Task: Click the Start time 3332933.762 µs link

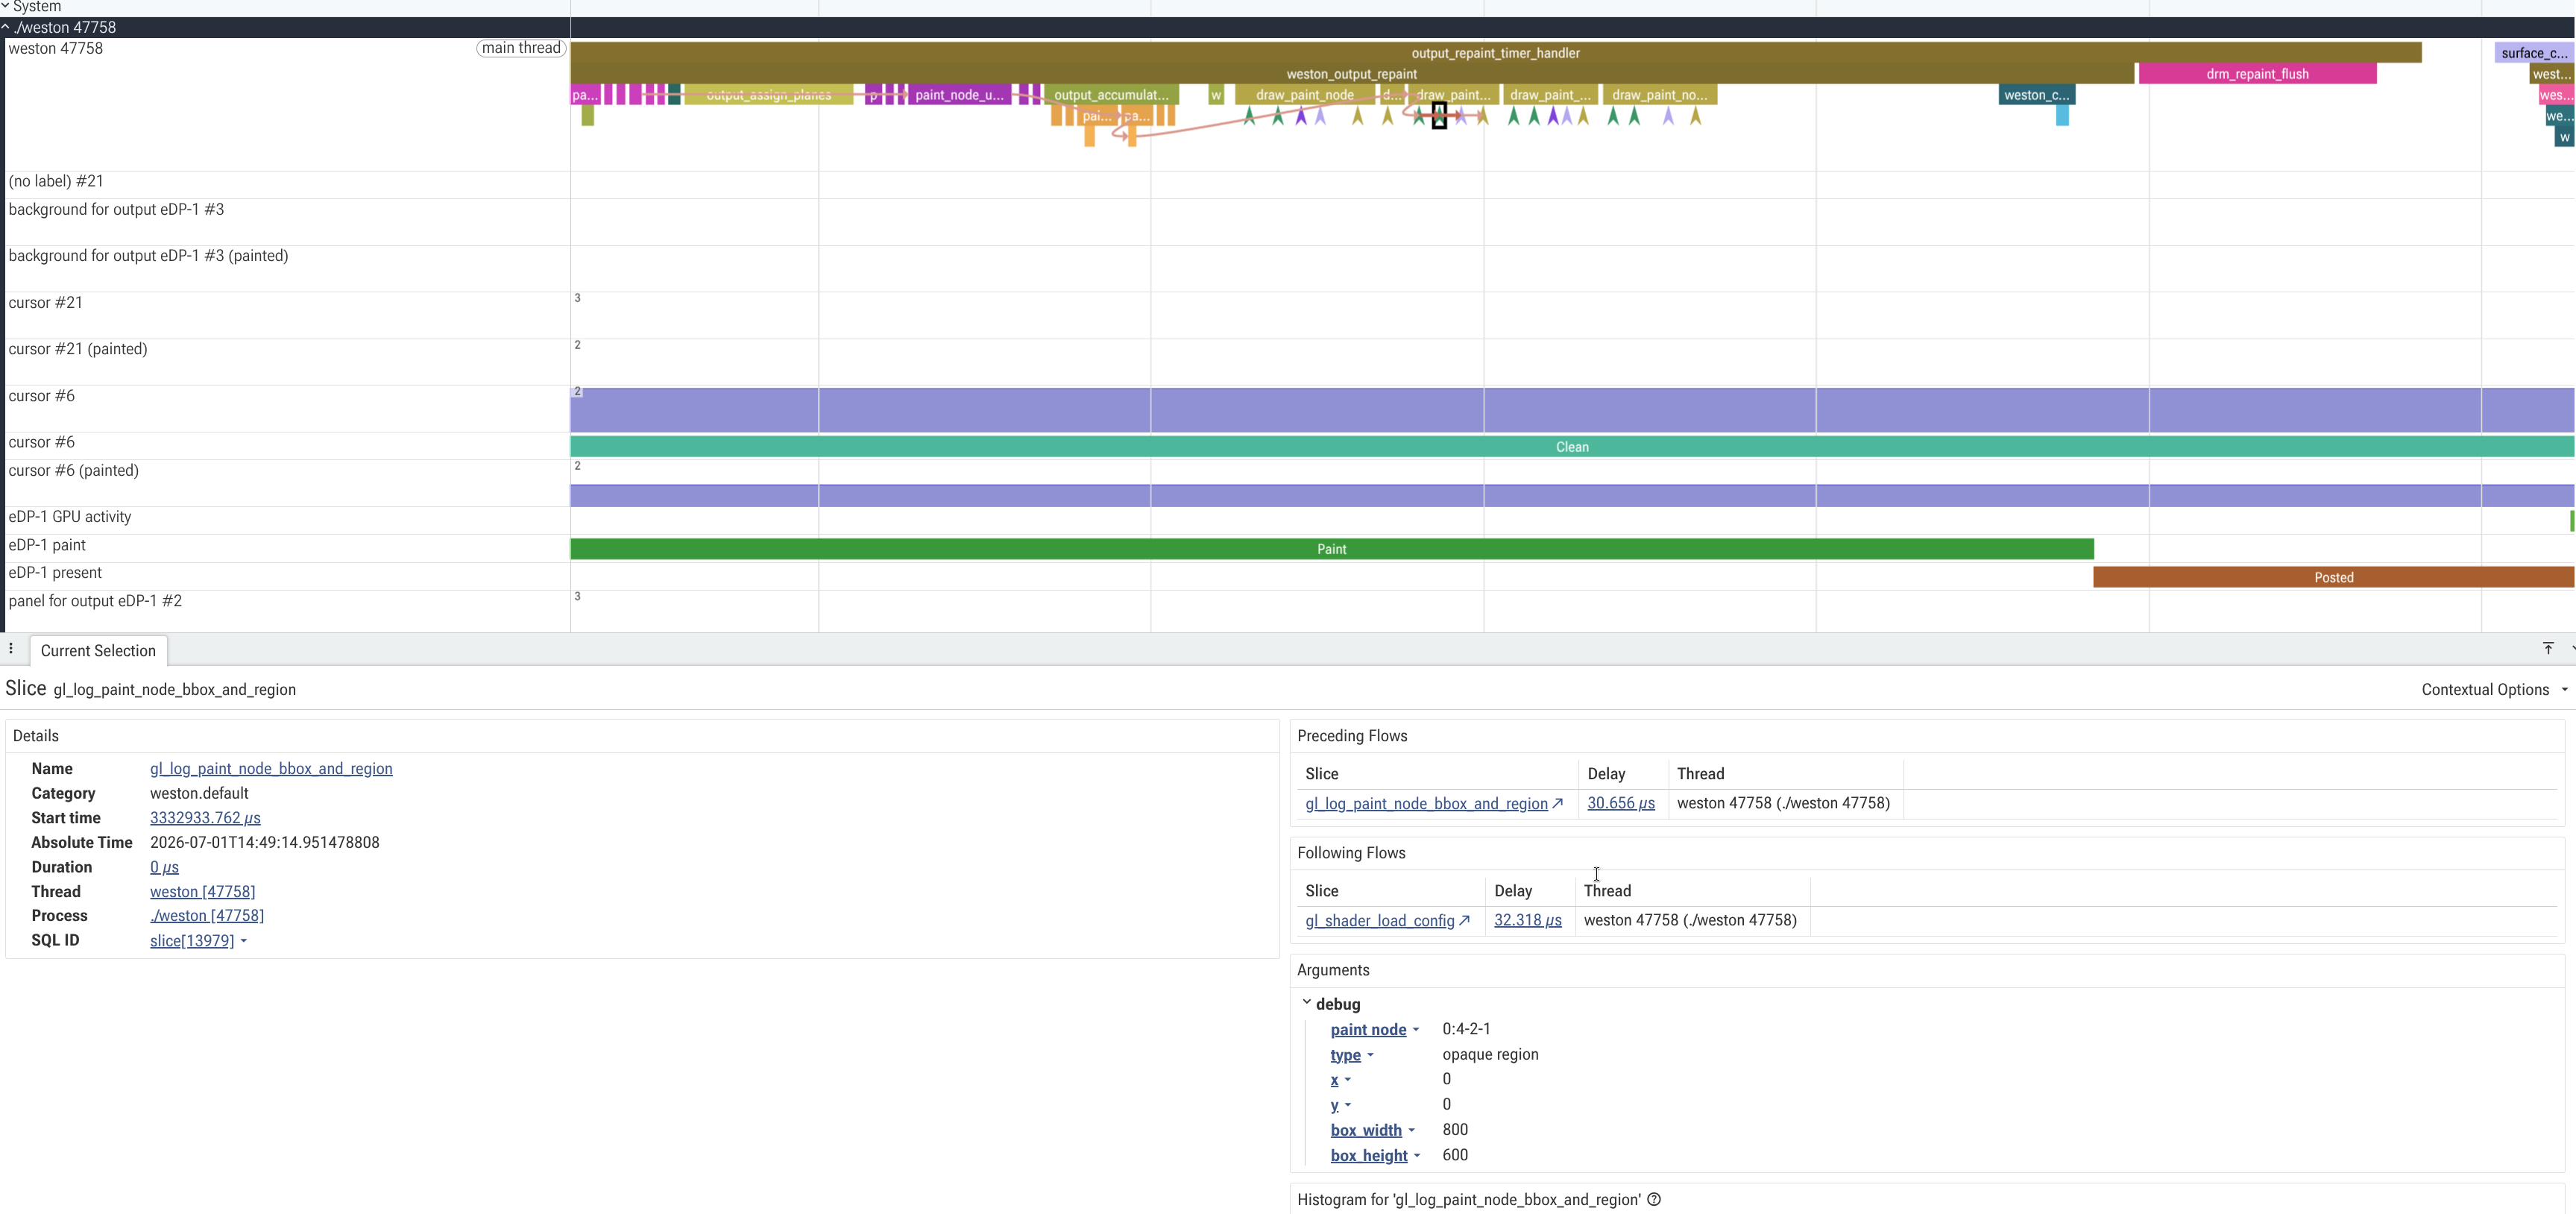Action: [x=205, y=818]
